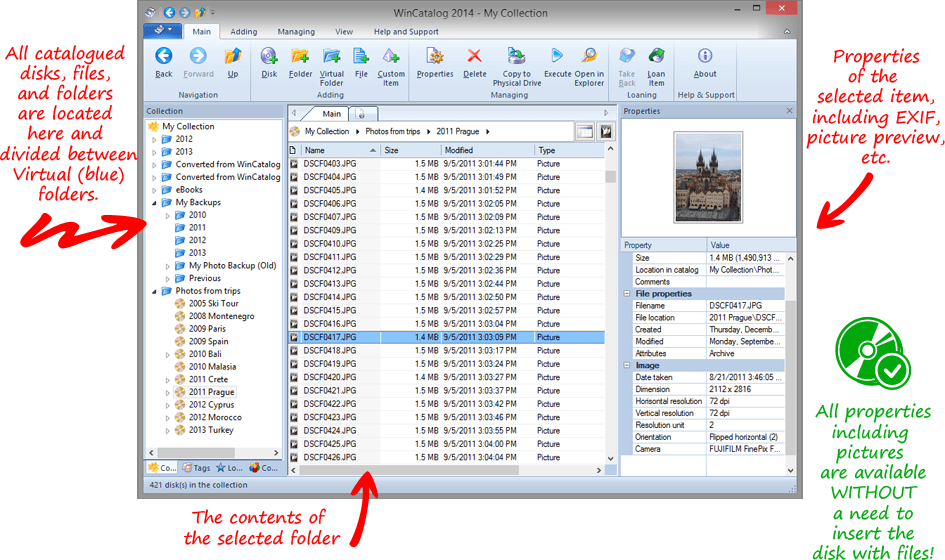
Task: Close the Properties panel
Action: pos(790,111)
